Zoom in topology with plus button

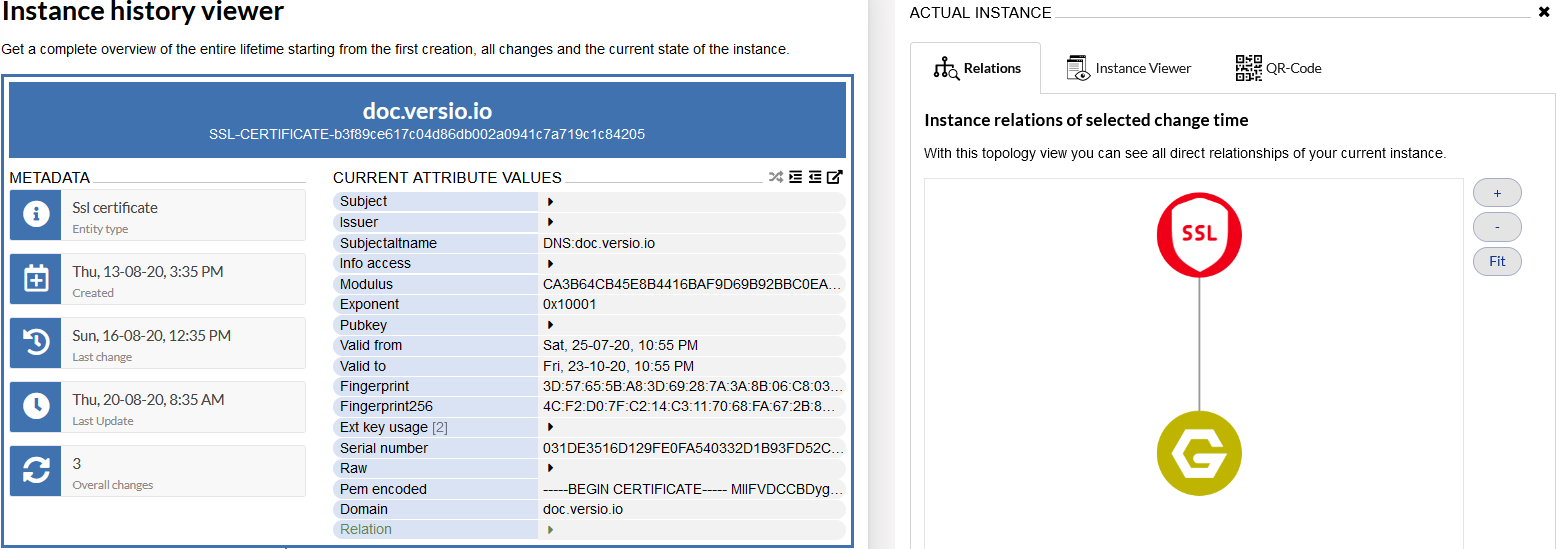coord(1497,193)
